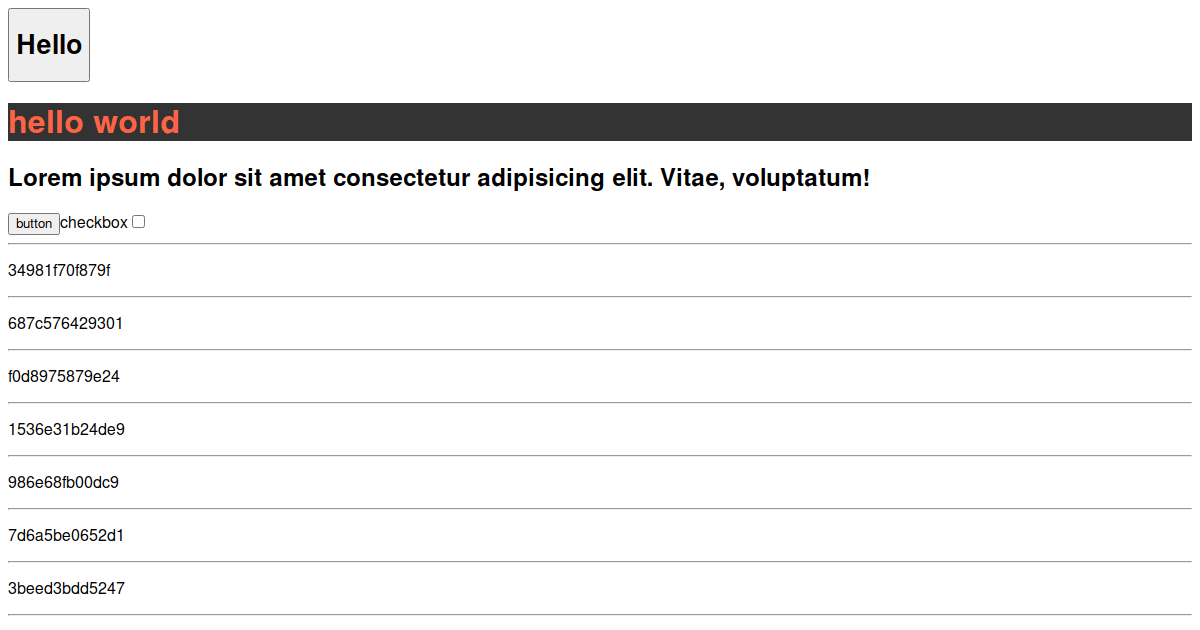Screen dimensions: 1200x630
Task: Choose the 3beed3bdd5247 list entry
Action: pos(66,589)
